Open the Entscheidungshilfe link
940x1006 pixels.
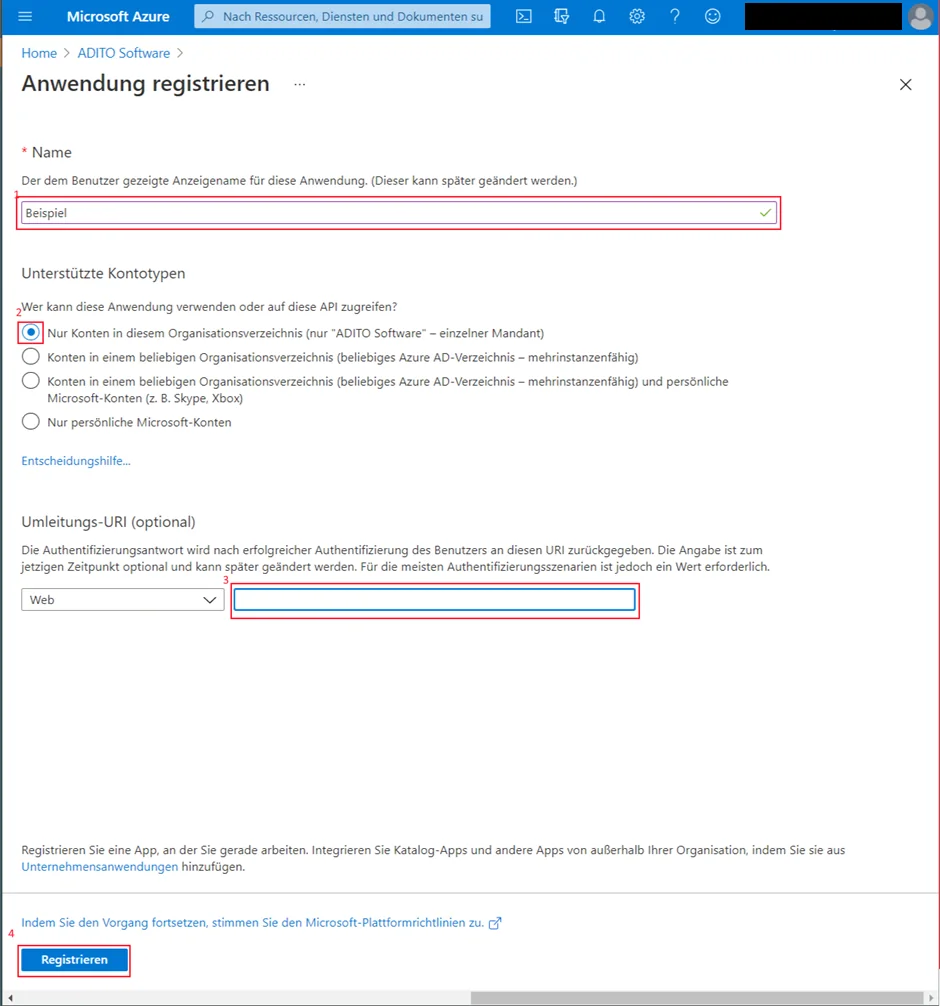click(76, 461)
